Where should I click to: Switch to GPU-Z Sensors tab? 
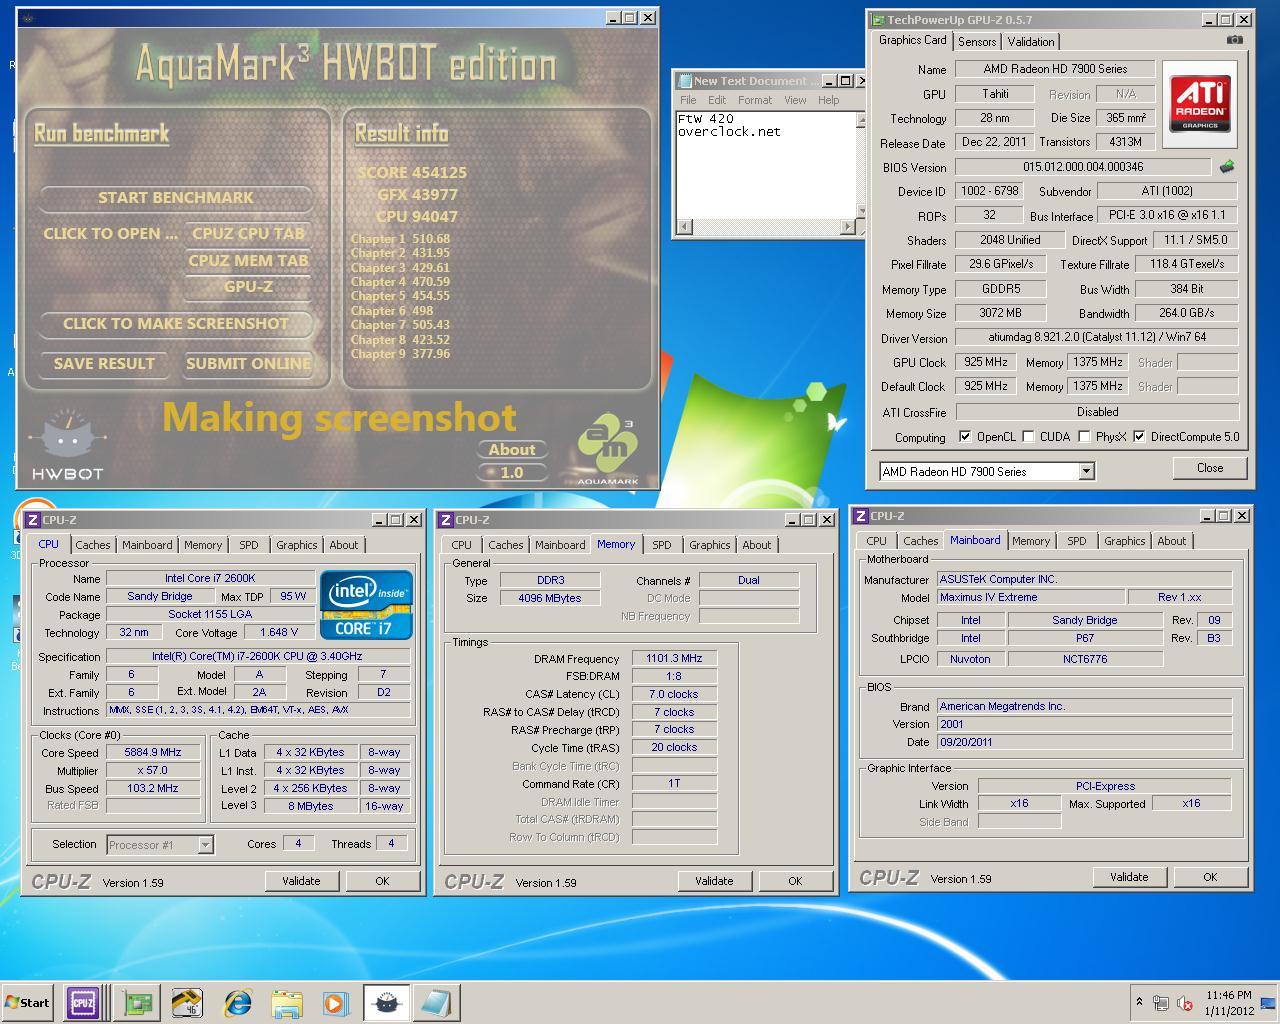click(977, 42)
